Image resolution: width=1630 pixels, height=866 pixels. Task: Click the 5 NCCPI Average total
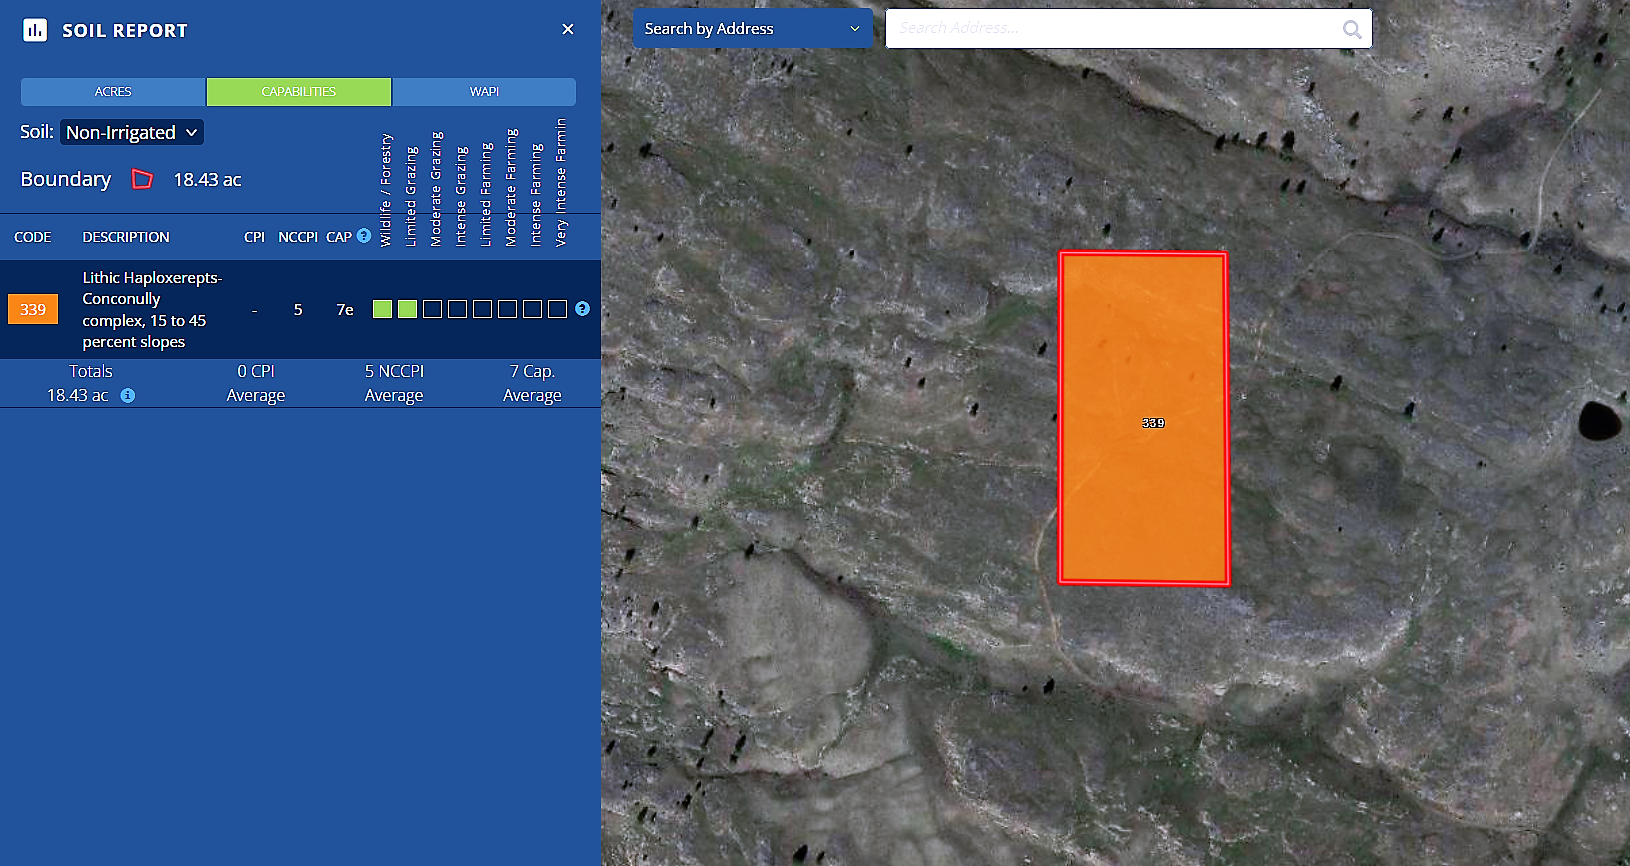(394, 383)
